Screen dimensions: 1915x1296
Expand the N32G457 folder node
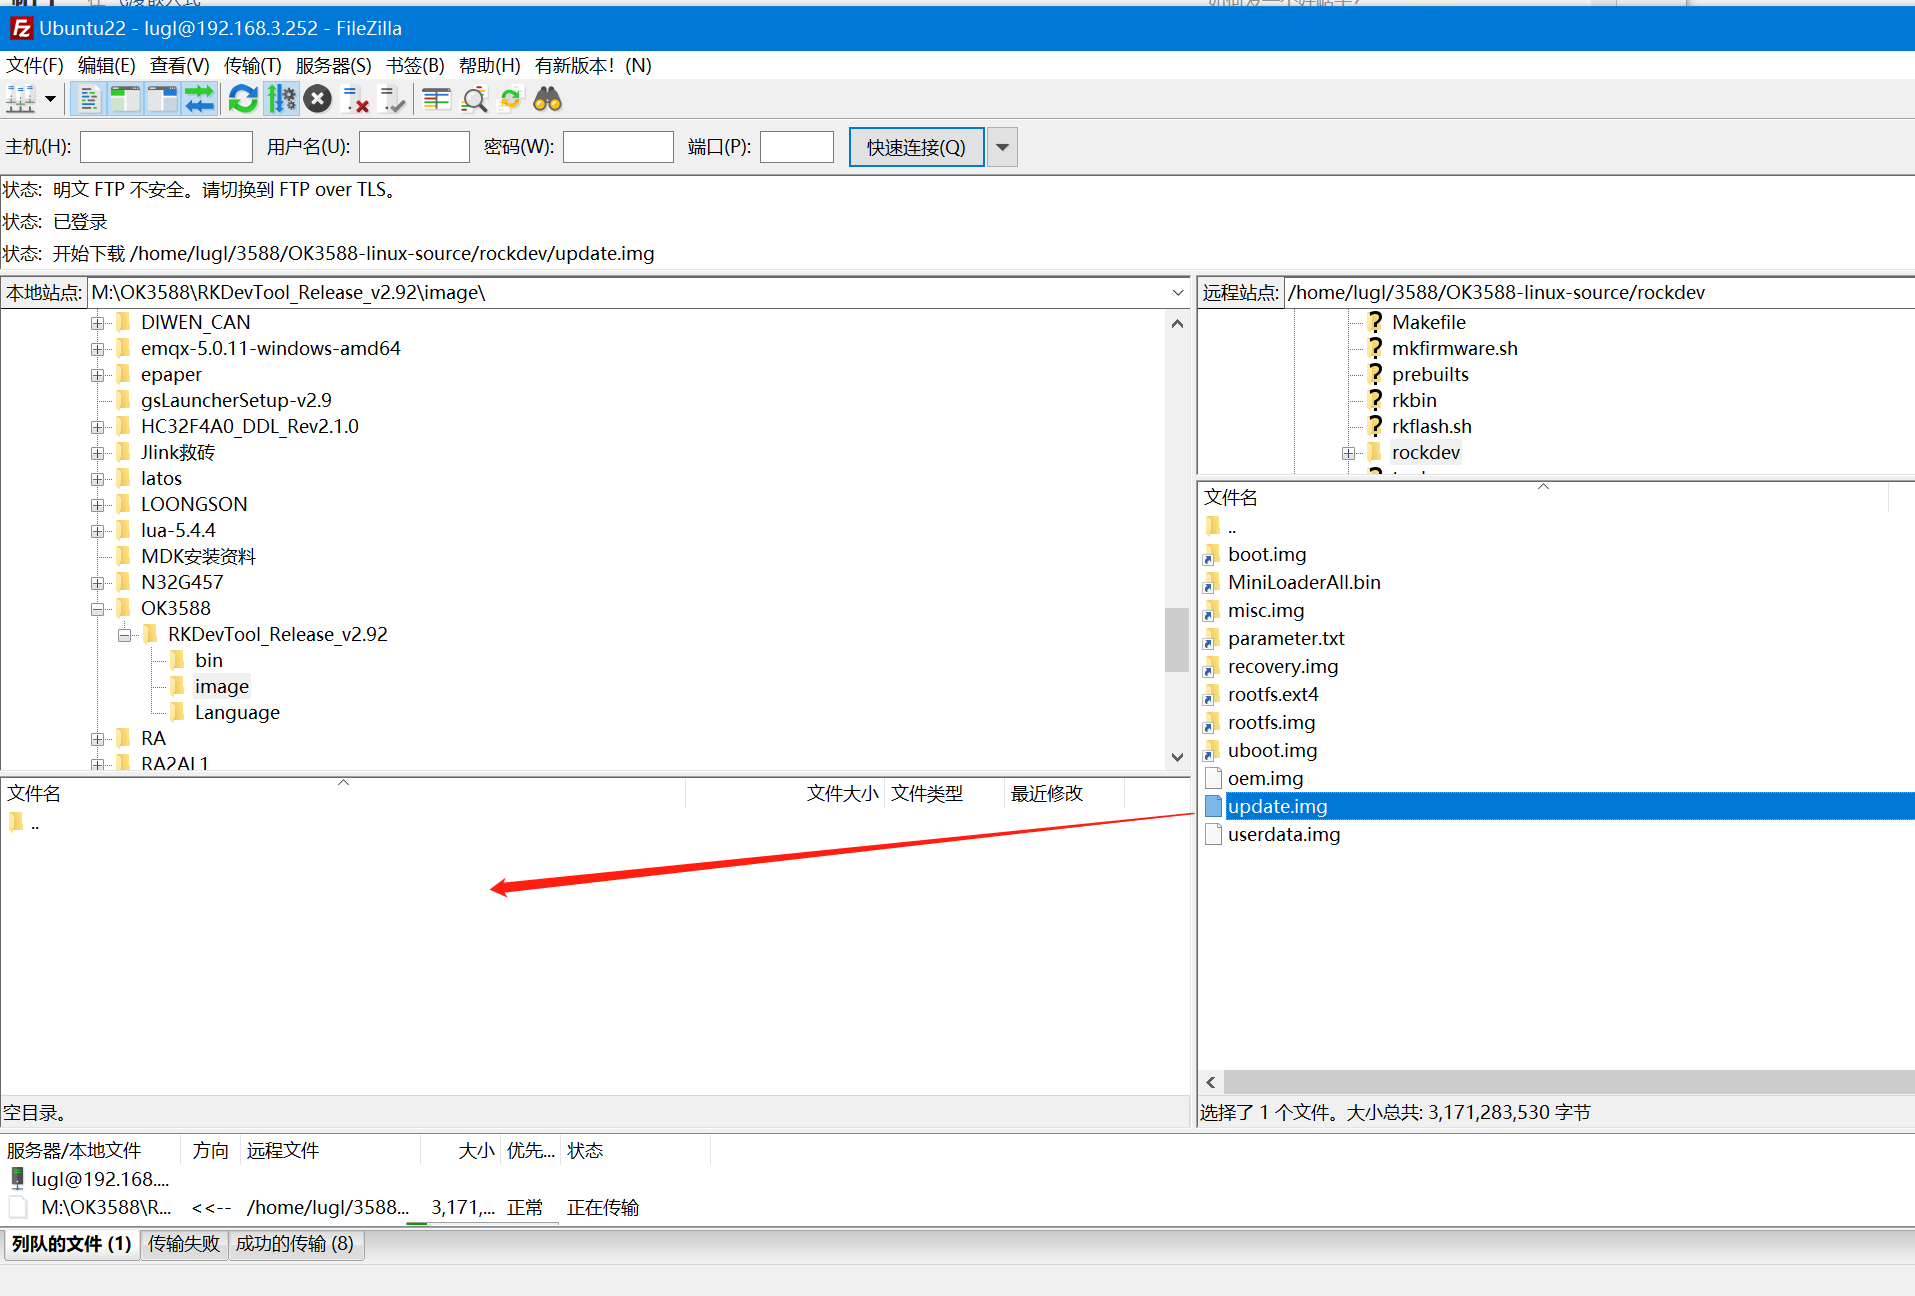97,583
